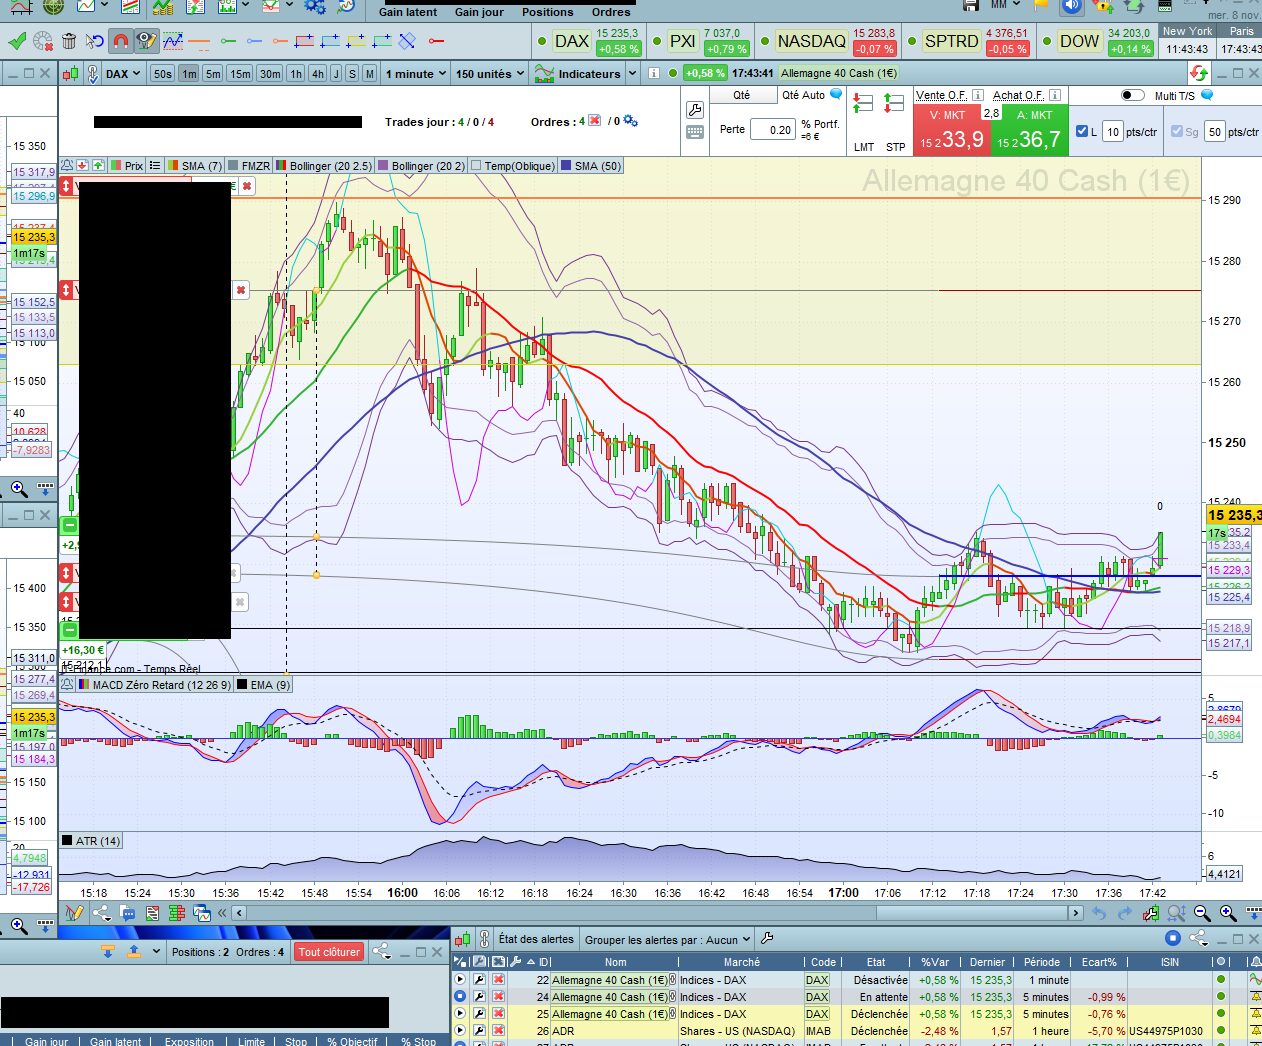1262x1046 pixels.
Task: Click the zoom out magnifier below chart
Action: pyautogui.click(x=1202, y=913)
